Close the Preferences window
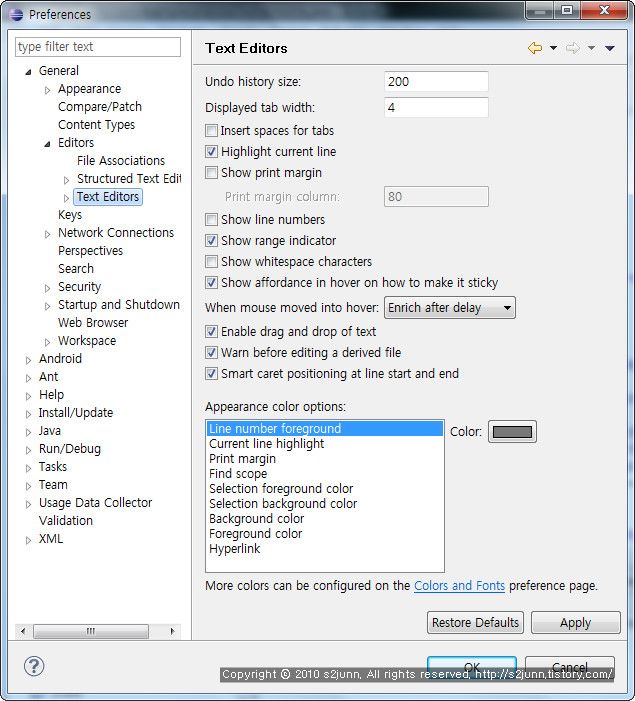 point(604,10)
